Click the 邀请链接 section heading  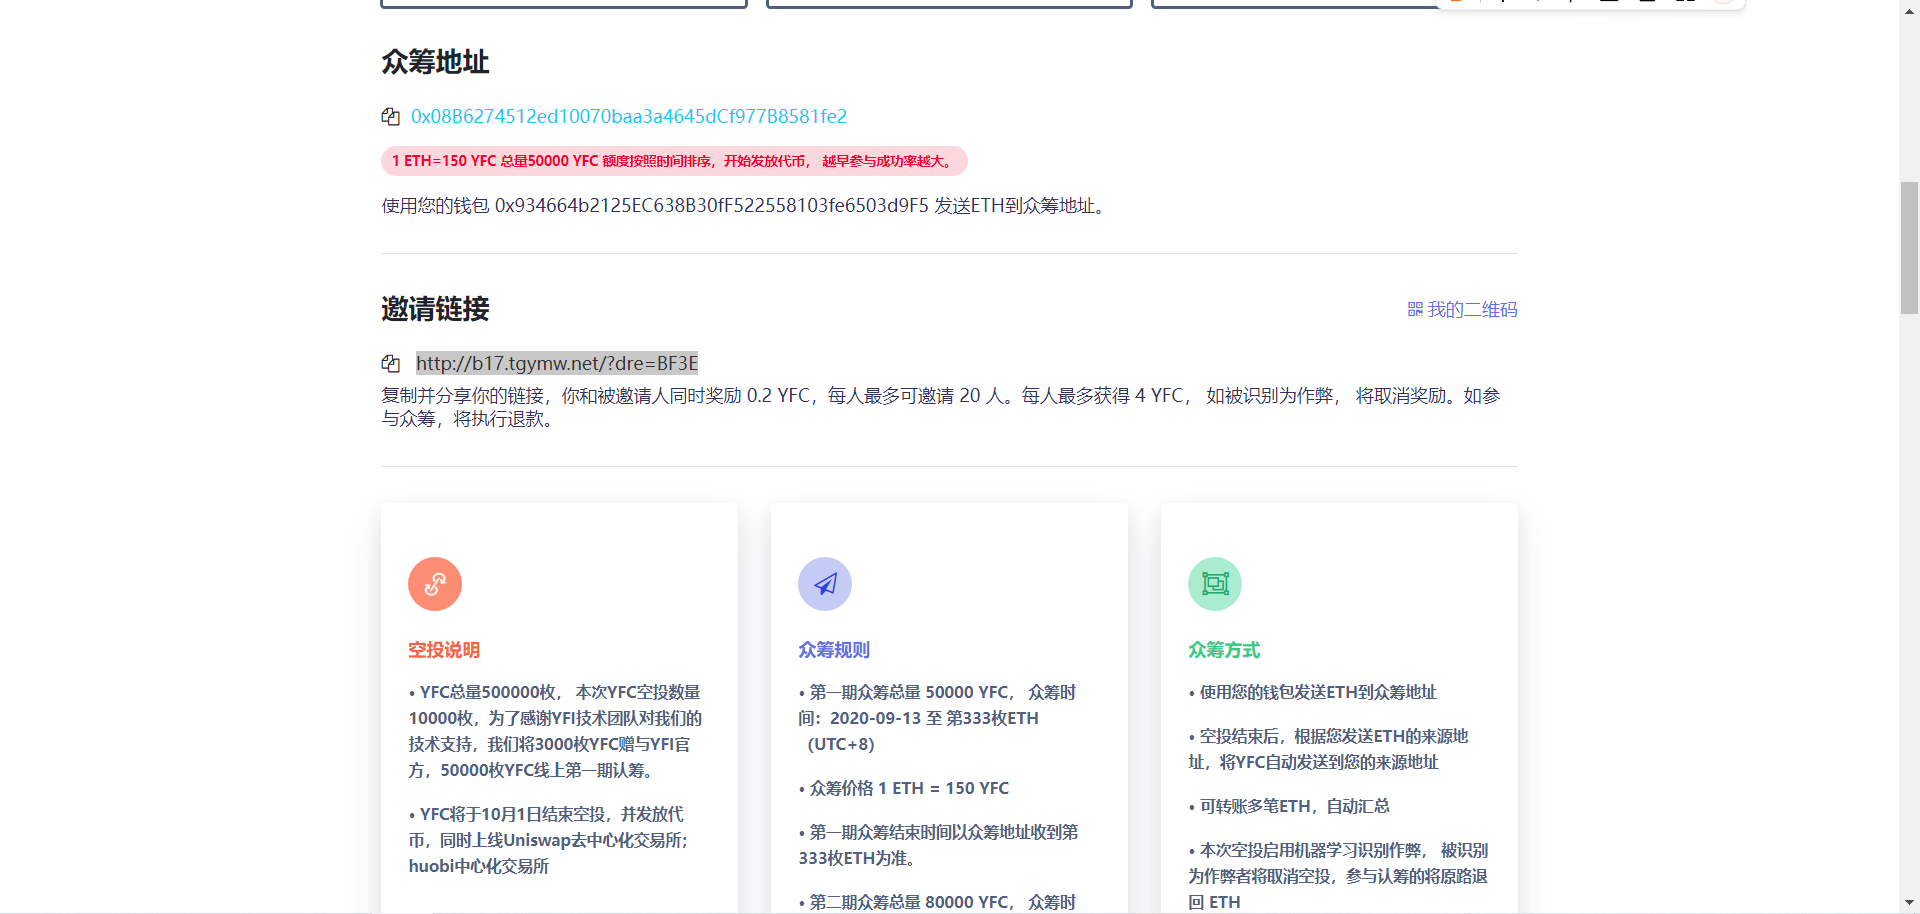tap(435, 309)
